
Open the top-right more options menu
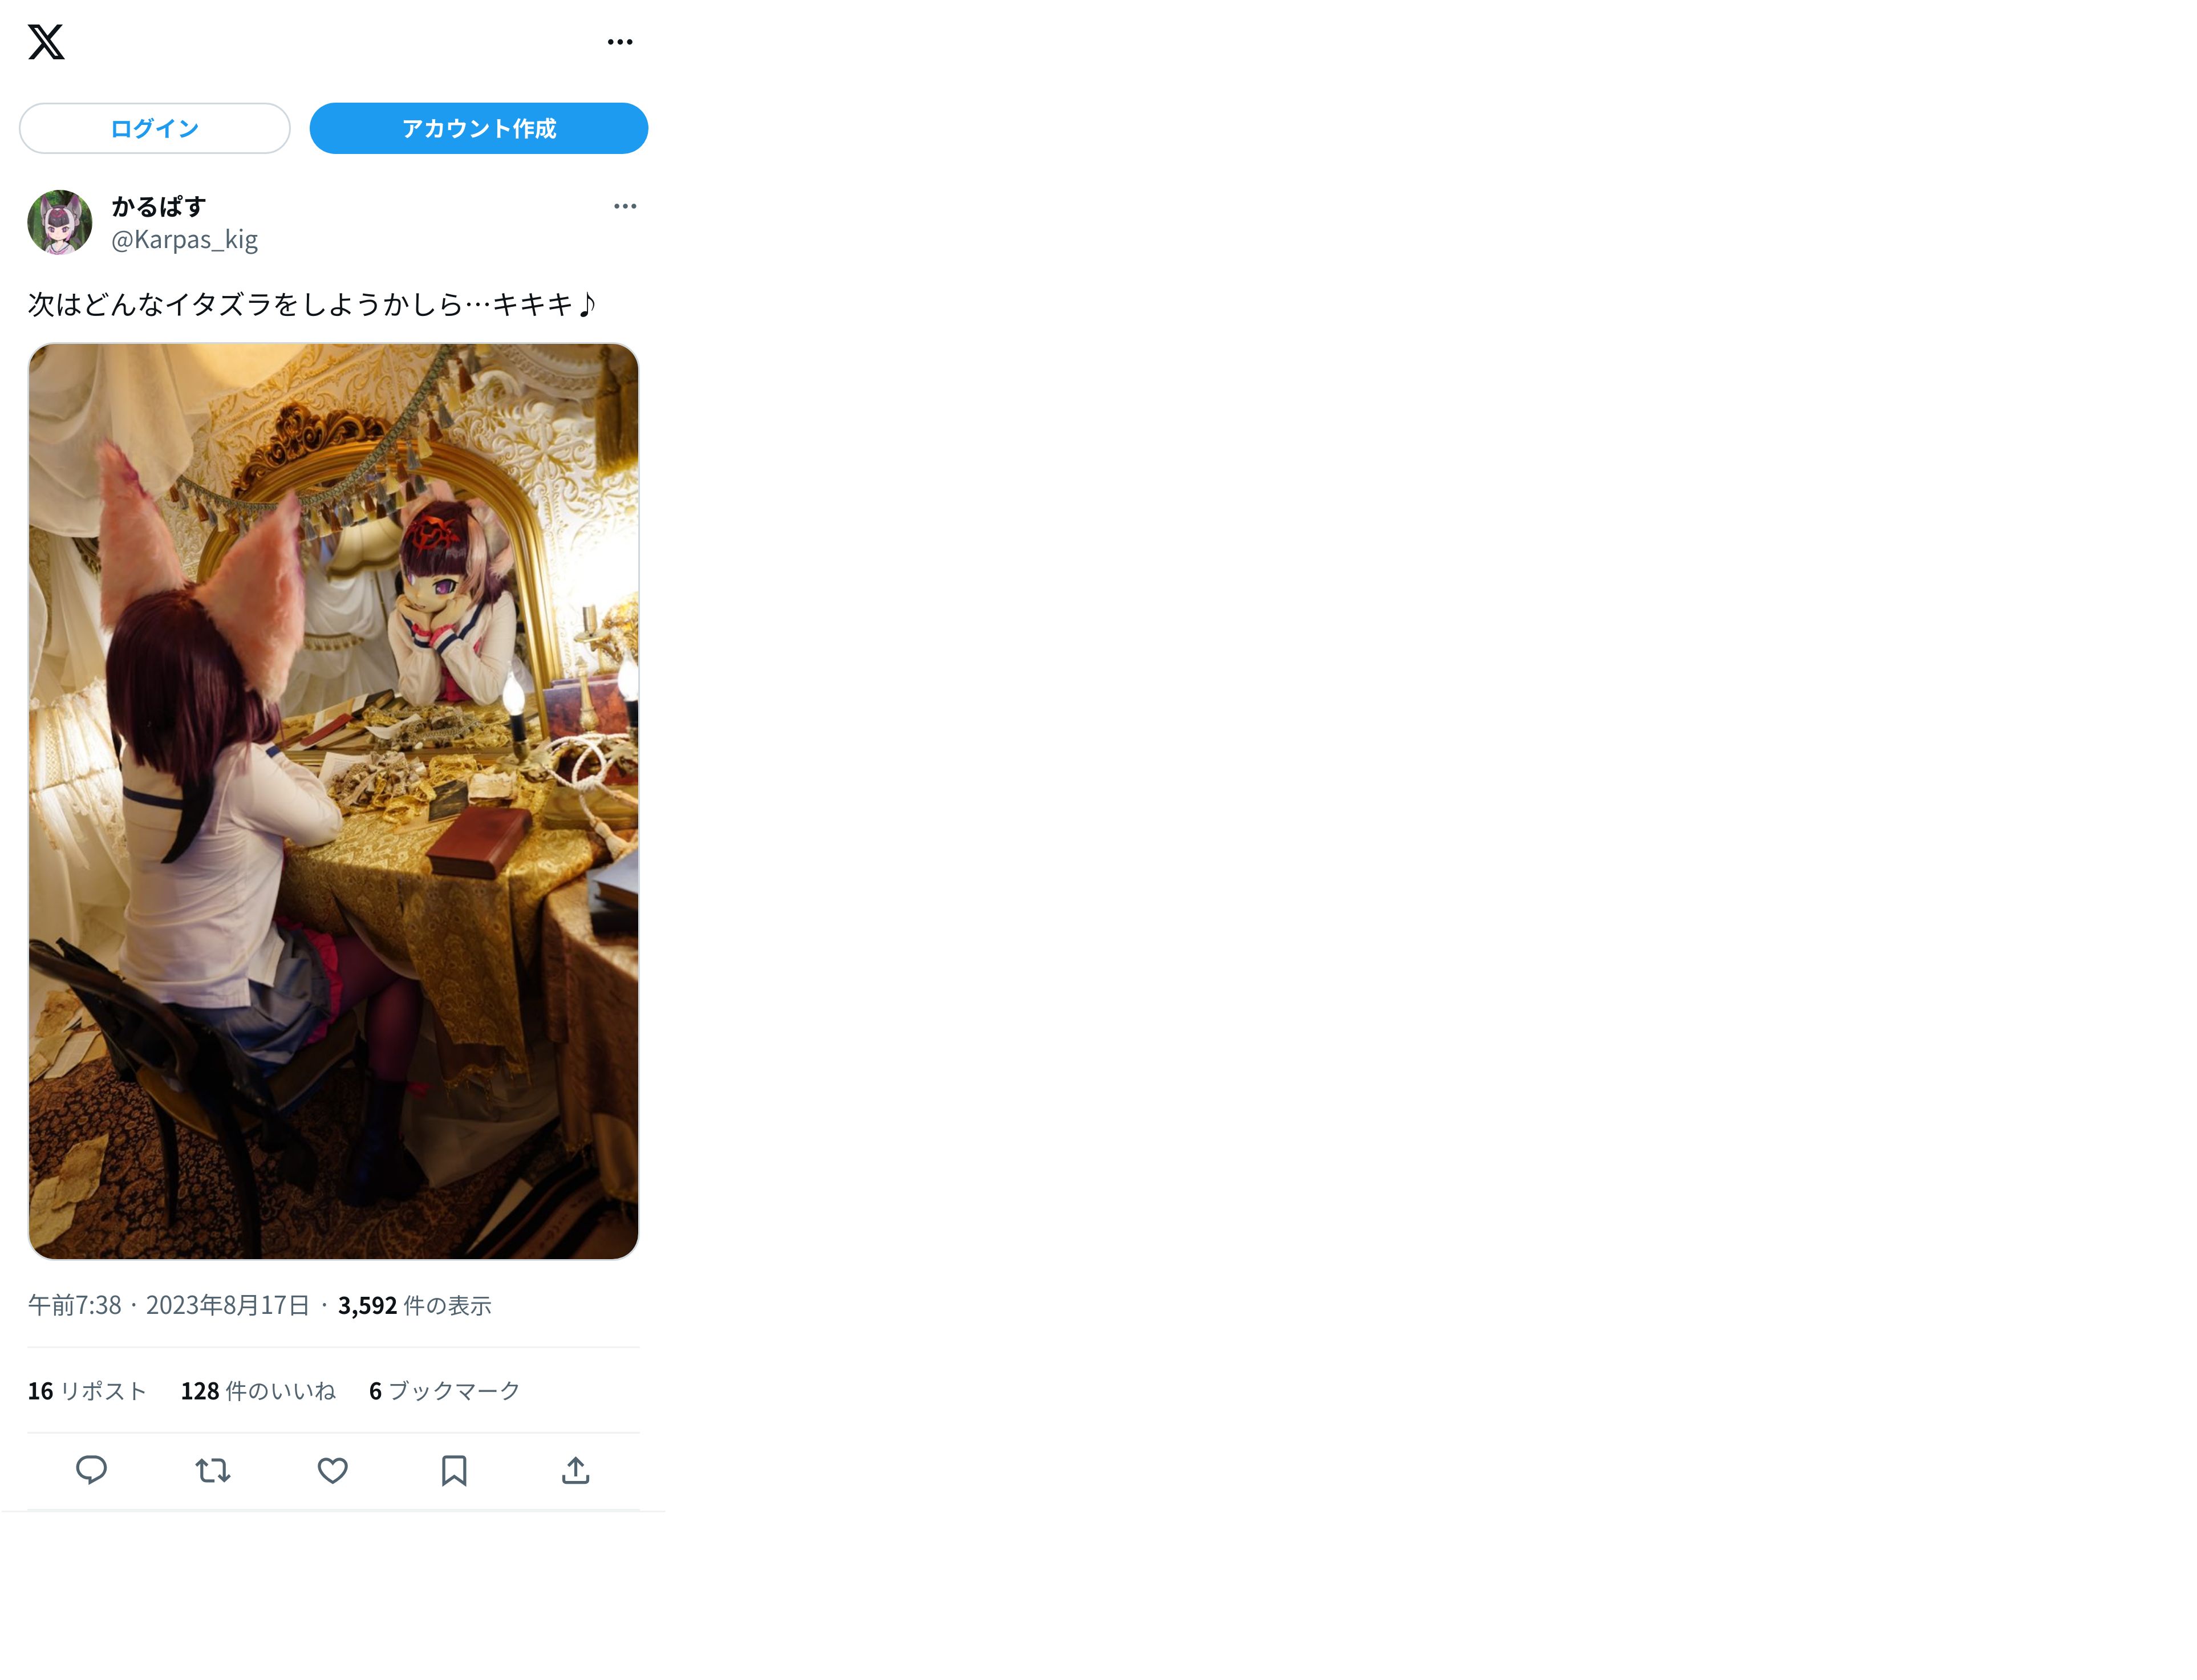619,42
